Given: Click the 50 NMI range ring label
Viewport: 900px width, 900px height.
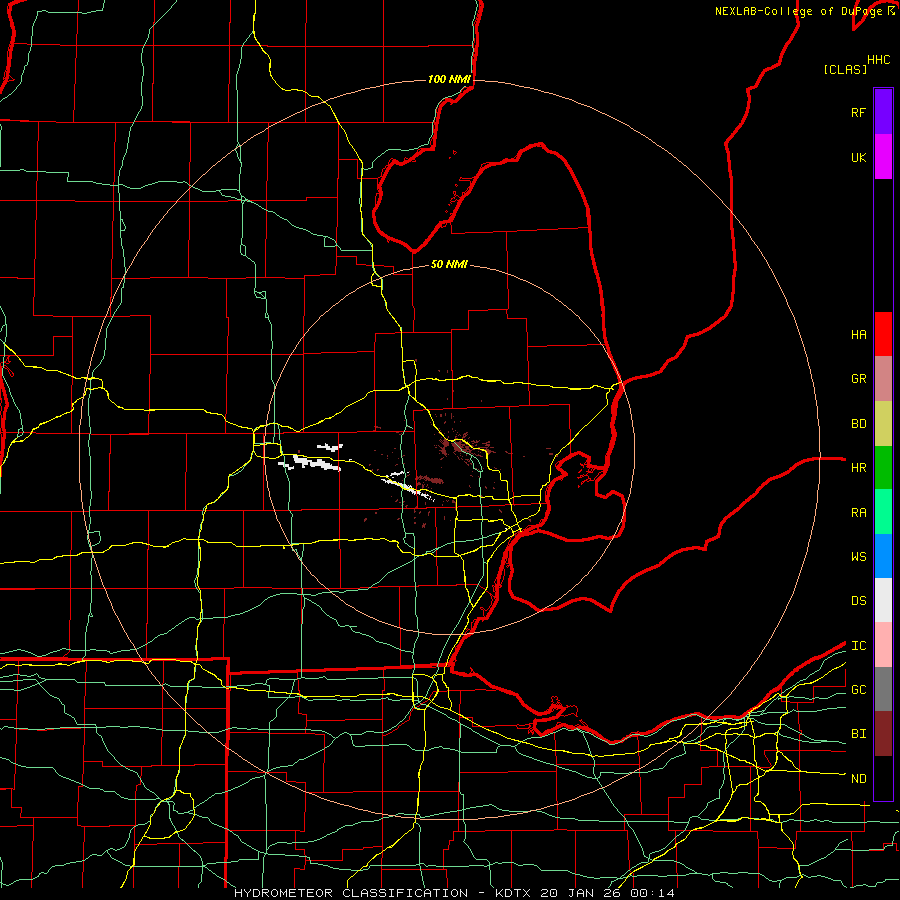Looking at the screenshot, I should coord(449,265).
